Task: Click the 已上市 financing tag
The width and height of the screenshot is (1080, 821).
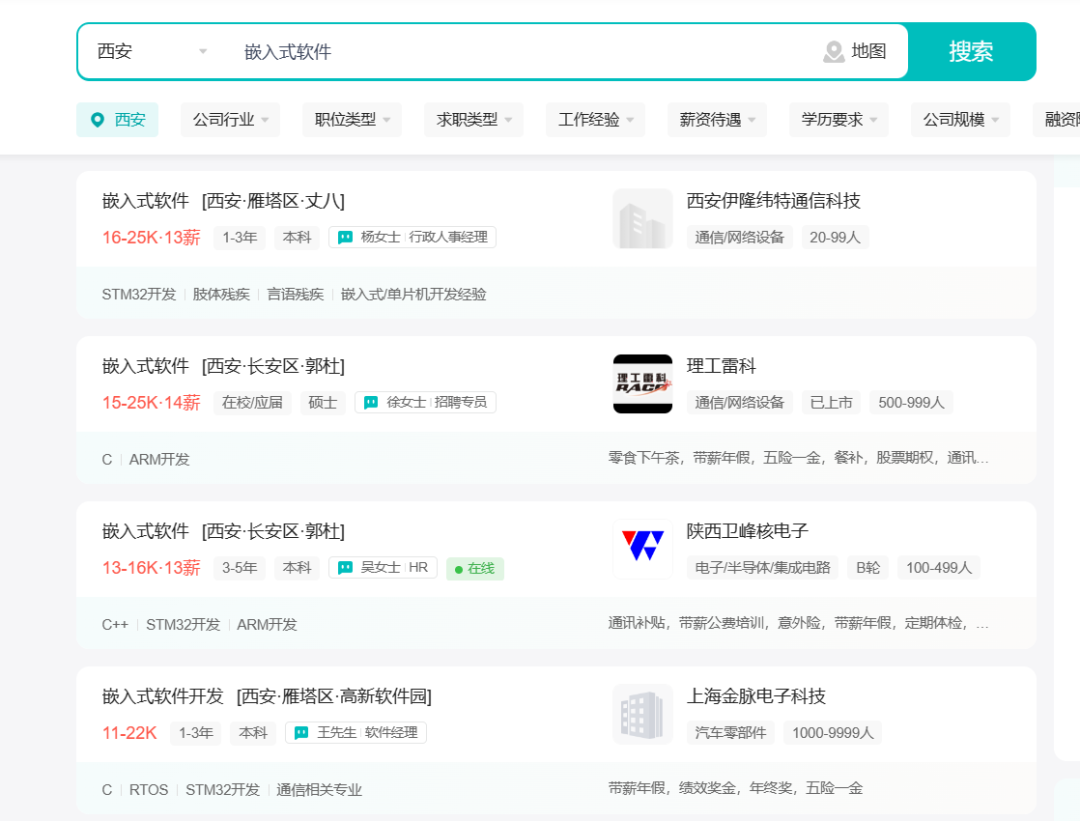Action: click(x=831, y=402)
